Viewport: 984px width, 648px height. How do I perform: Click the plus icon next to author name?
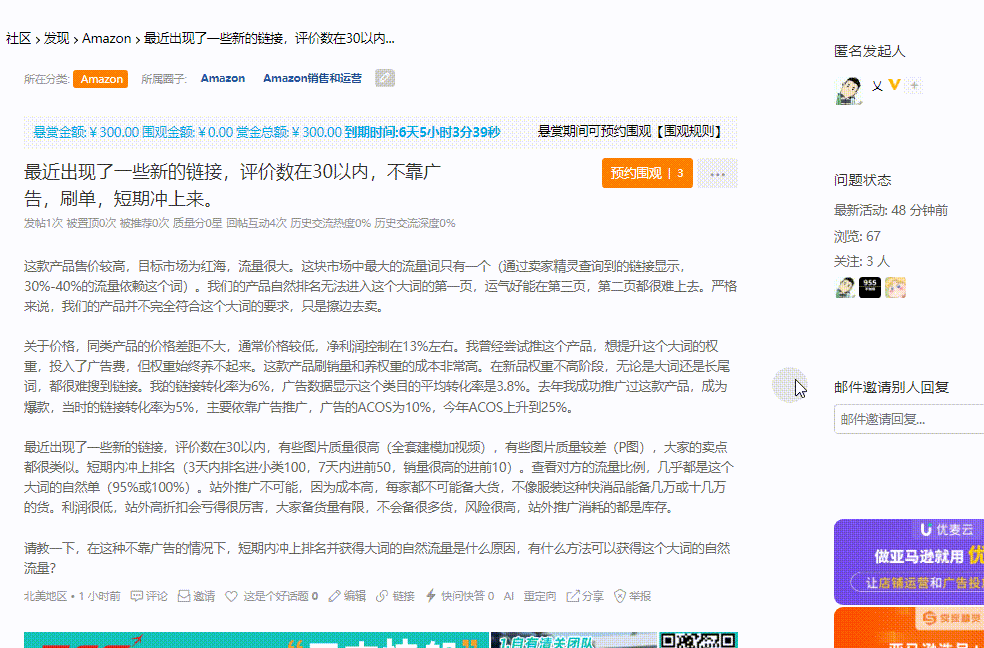pos(913,86)
